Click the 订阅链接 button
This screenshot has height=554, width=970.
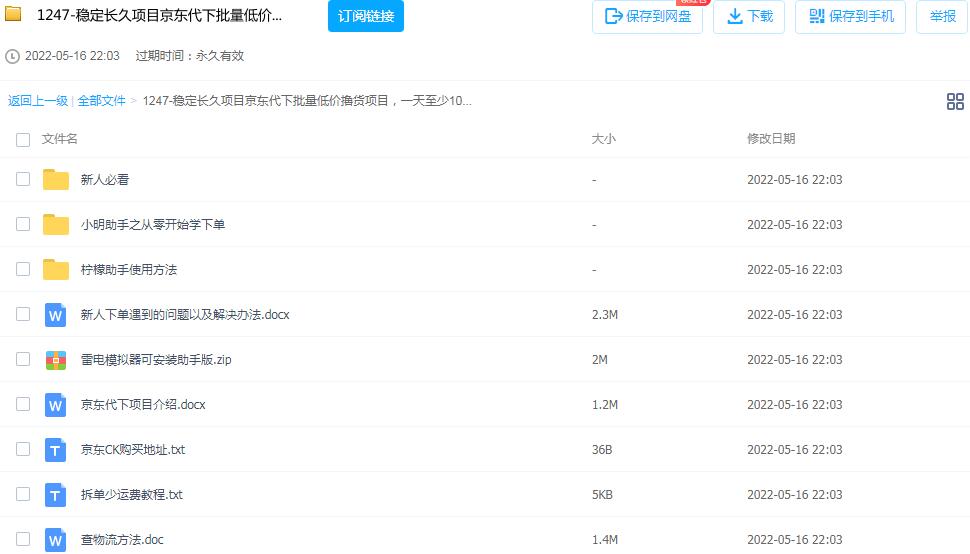pos(366,16)
